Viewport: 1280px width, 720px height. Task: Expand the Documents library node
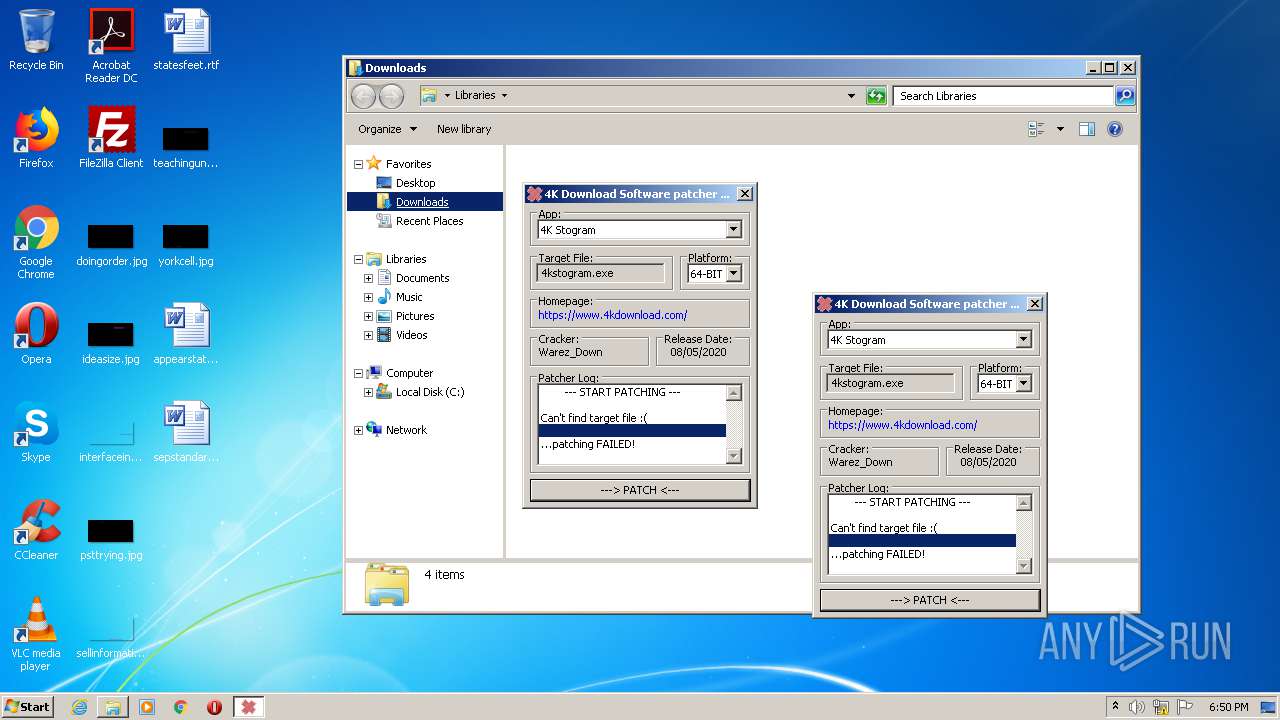368,278
